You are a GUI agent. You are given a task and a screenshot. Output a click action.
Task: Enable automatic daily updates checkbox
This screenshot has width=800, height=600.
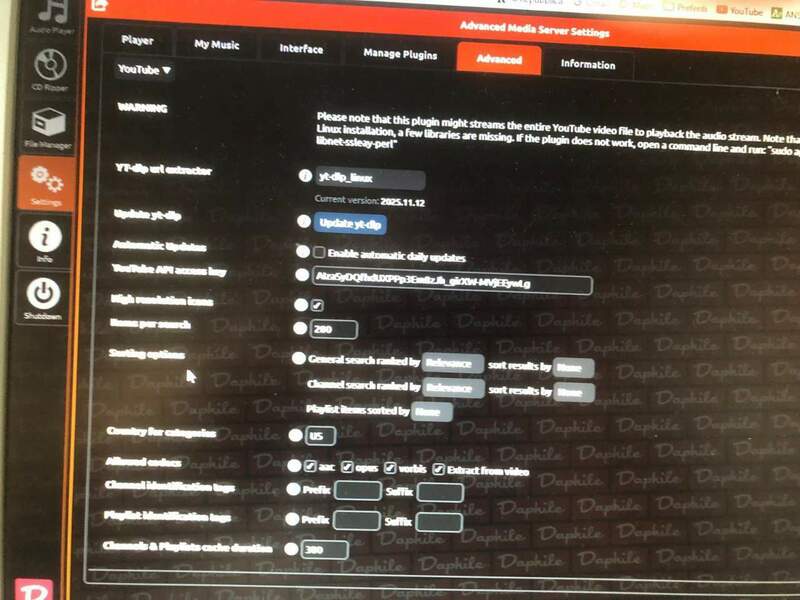point(319,252)
